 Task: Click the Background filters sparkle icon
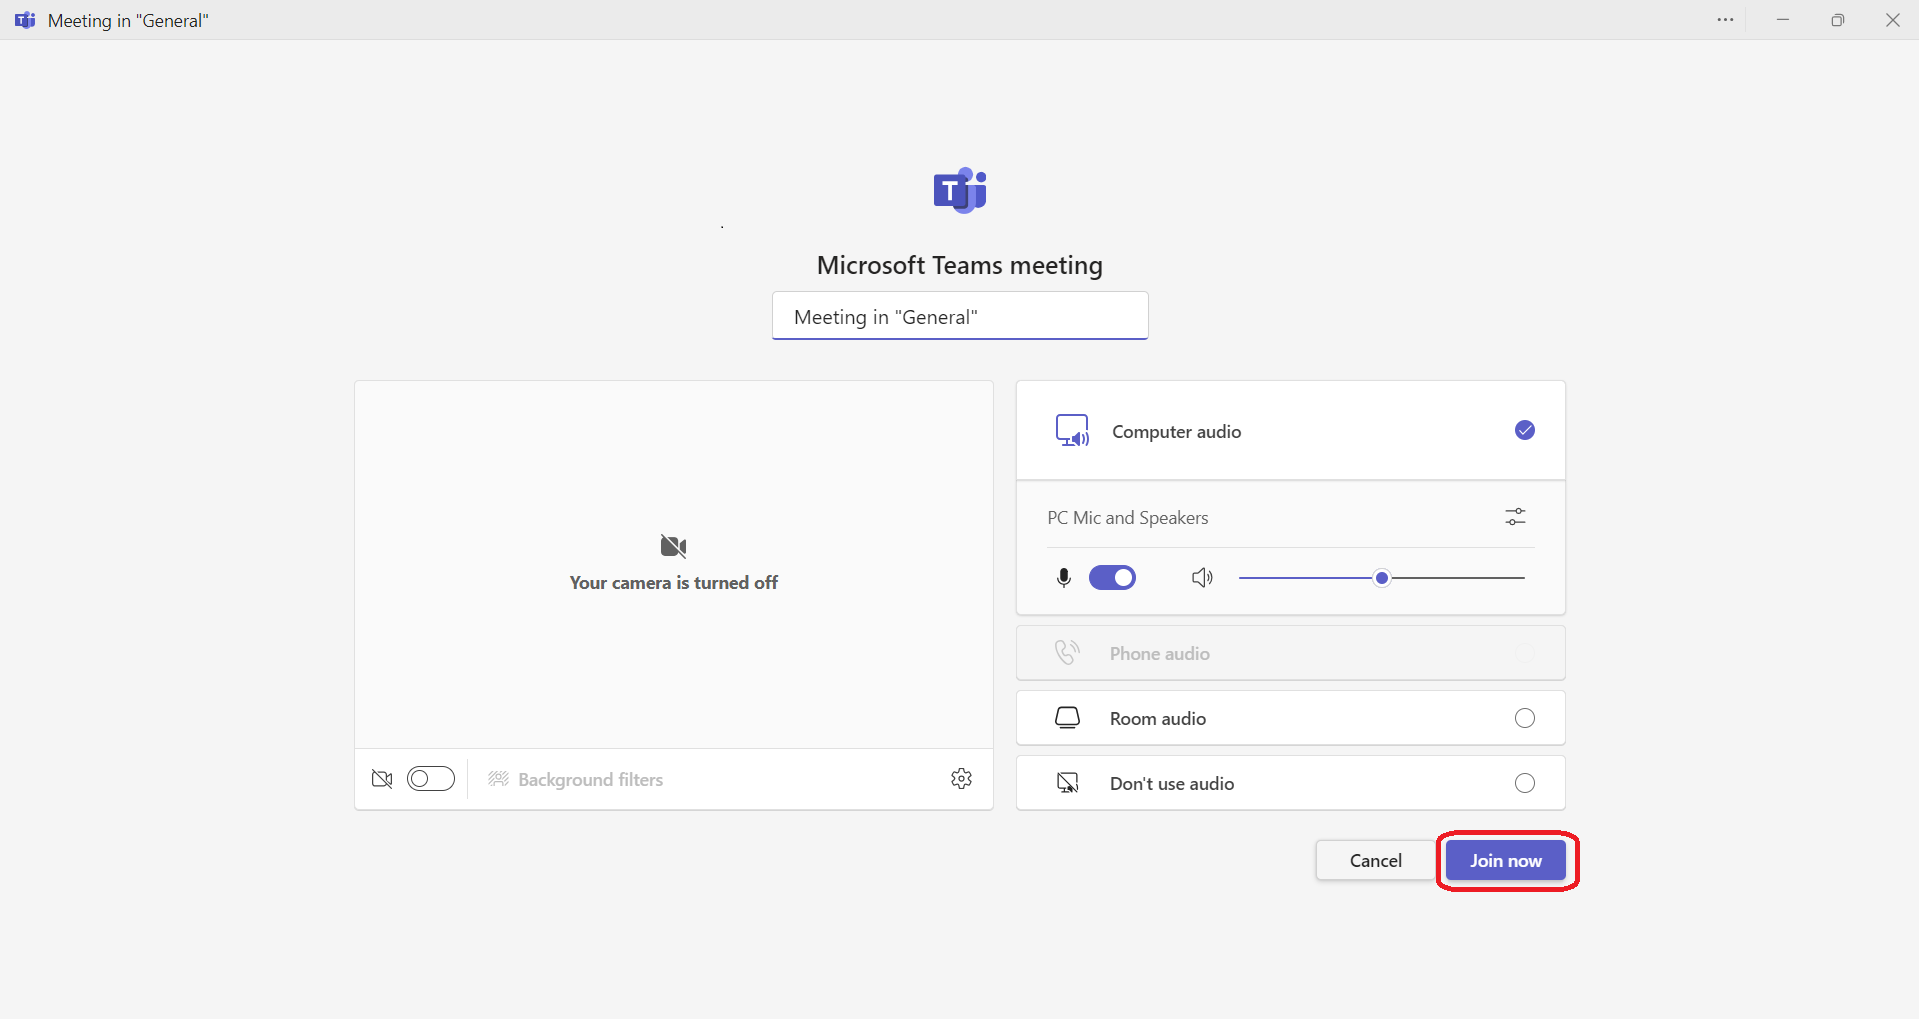pyautogui.click(x=498, y=779)
